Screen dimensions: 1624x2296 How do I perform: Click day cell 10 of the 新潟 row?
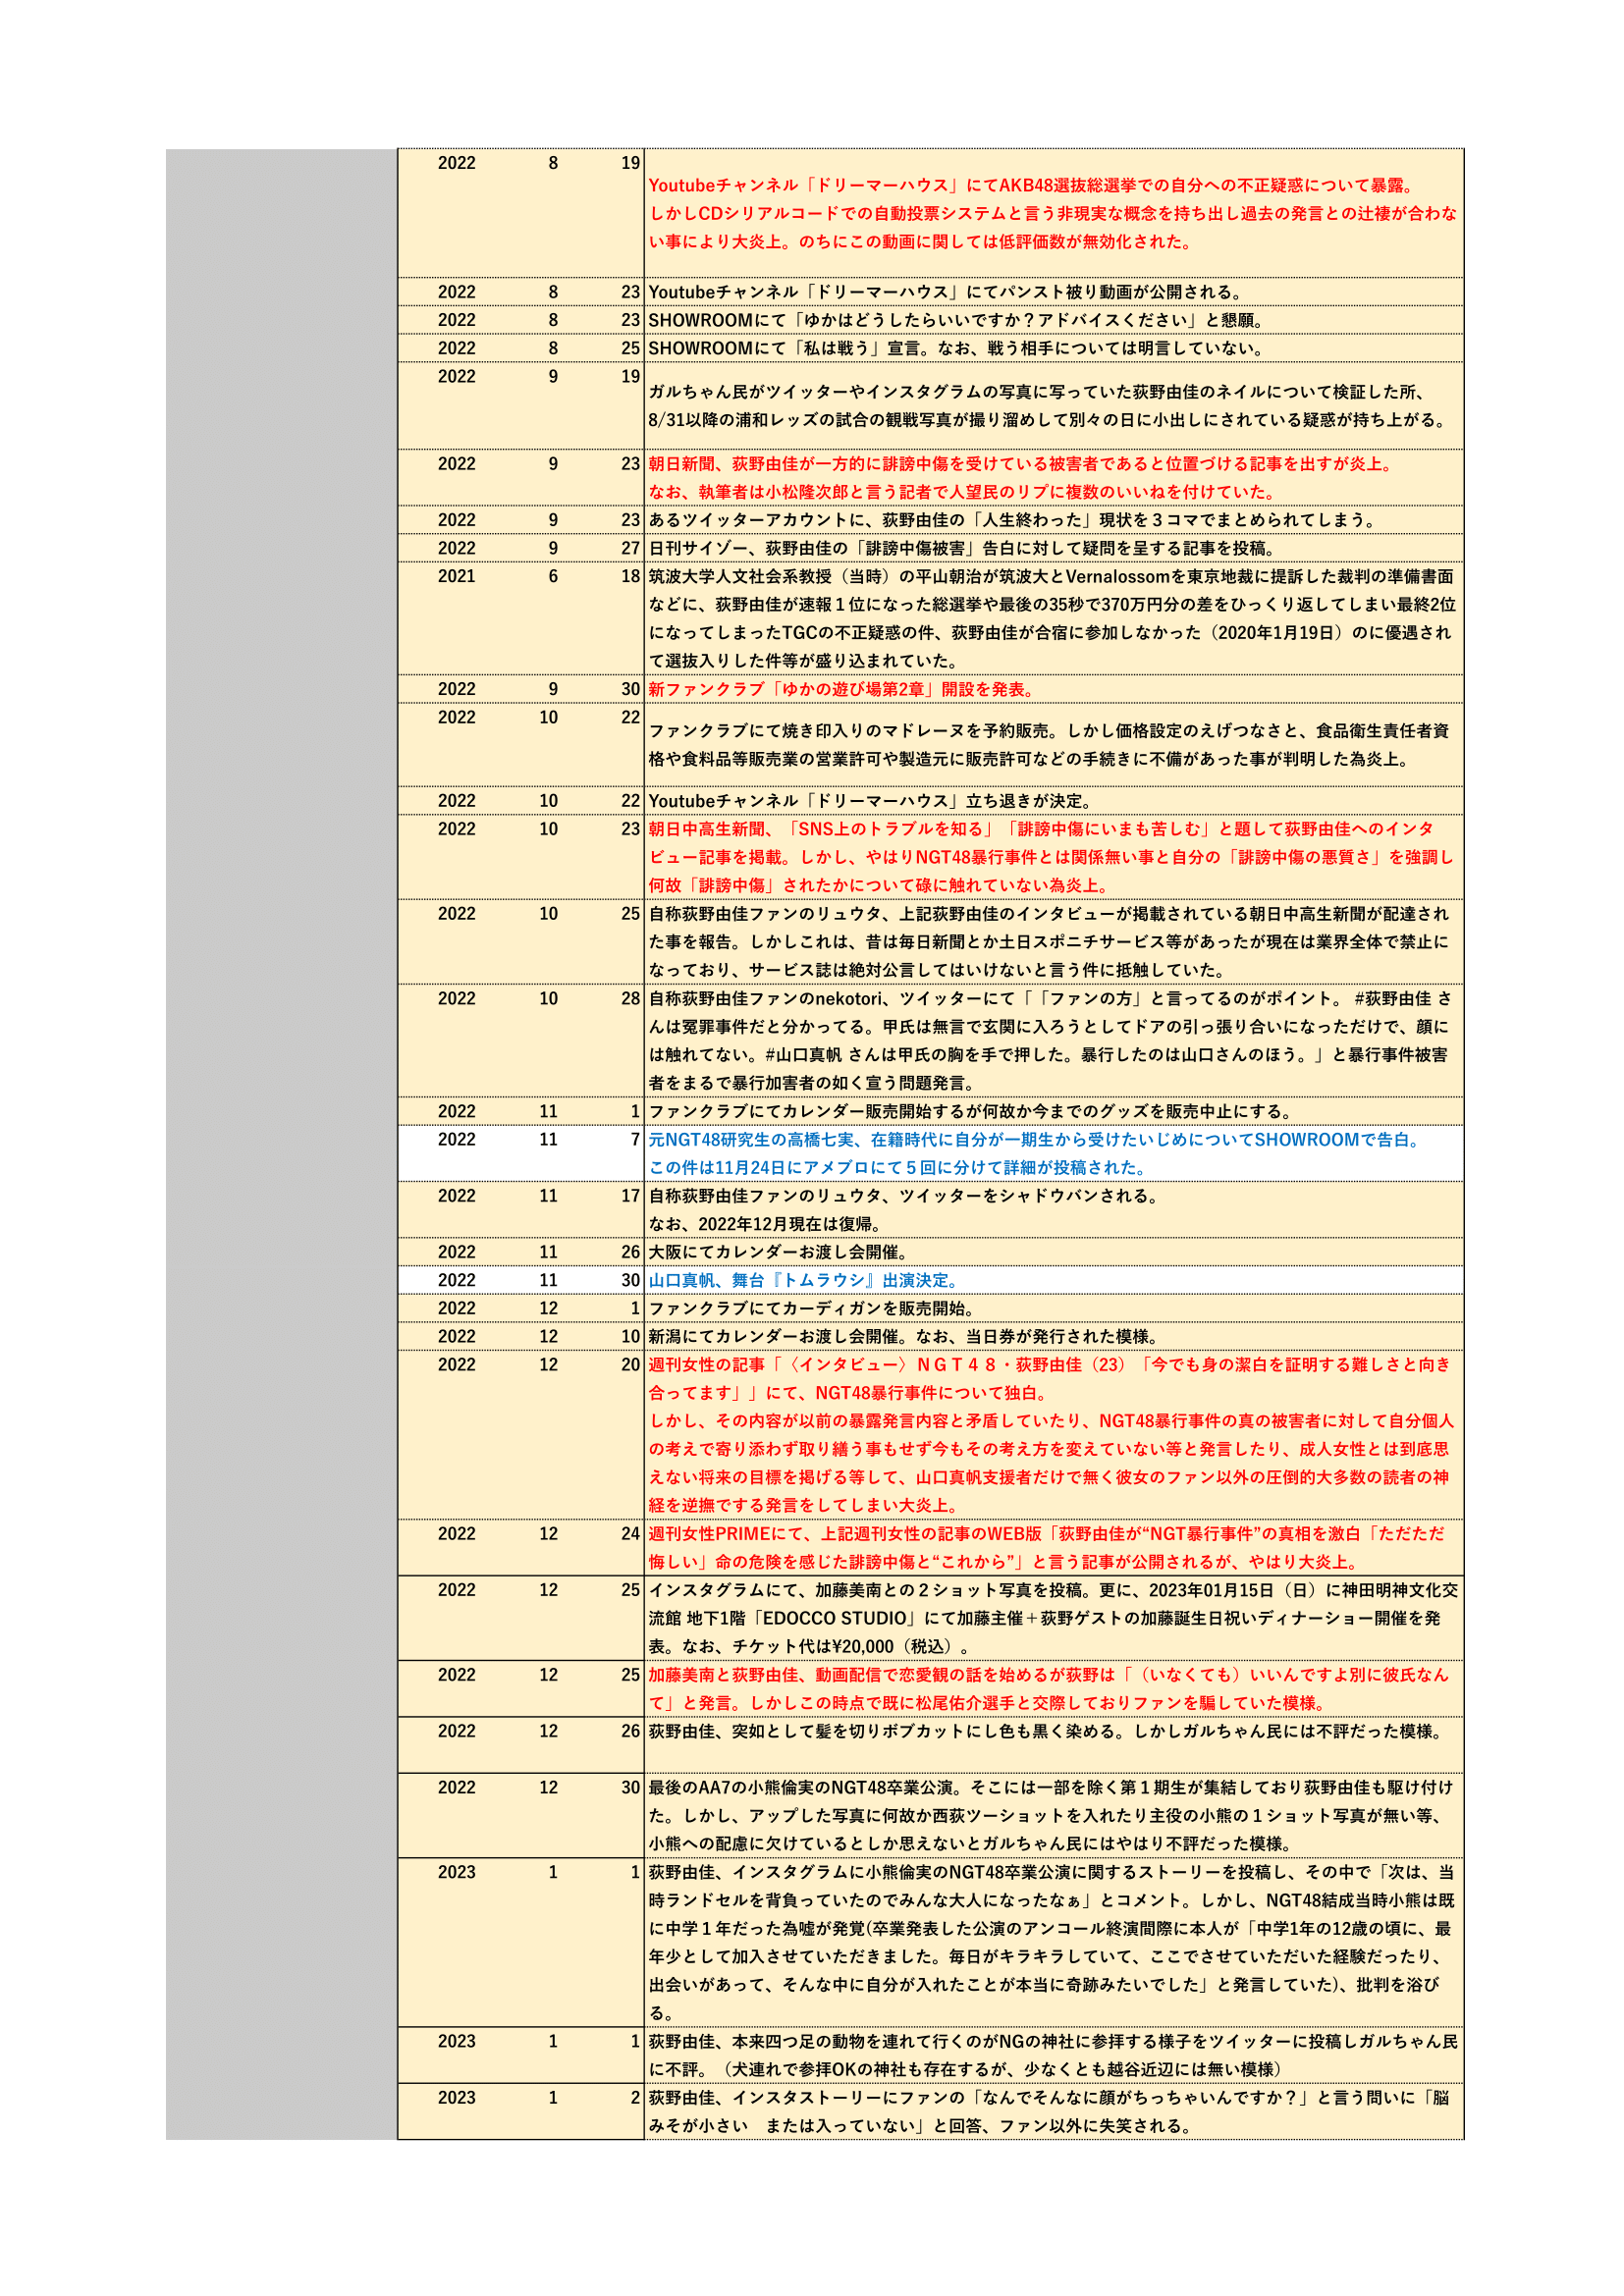point(630,1336)
